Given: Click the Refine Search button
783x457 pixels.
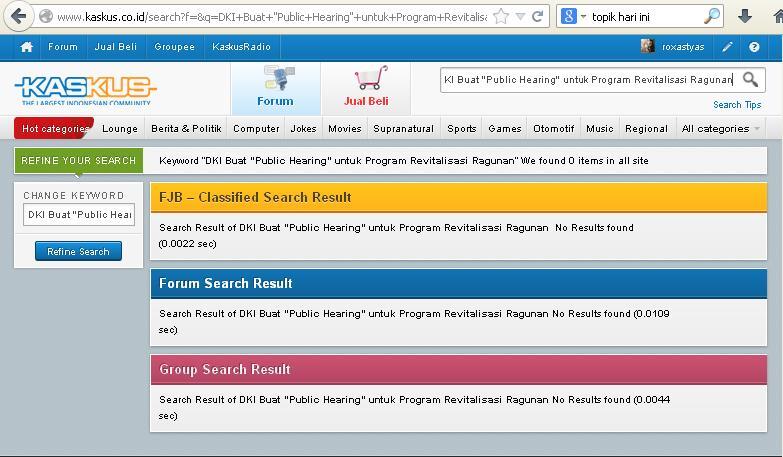Looking at the screenshot, I should (x=78, y=251).
